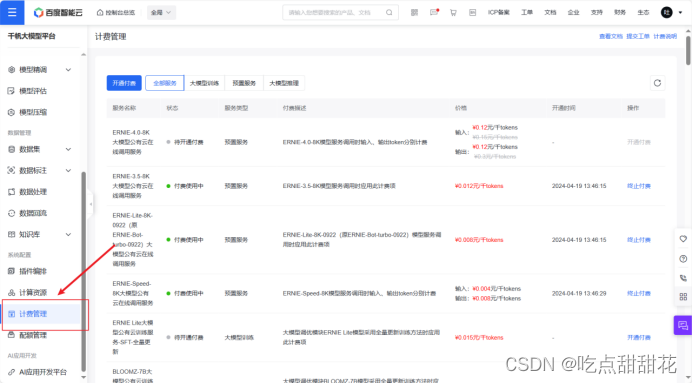Select the 大模型训练 filter tab
Viewport: 692px width, 384px height.
point(204,83)
